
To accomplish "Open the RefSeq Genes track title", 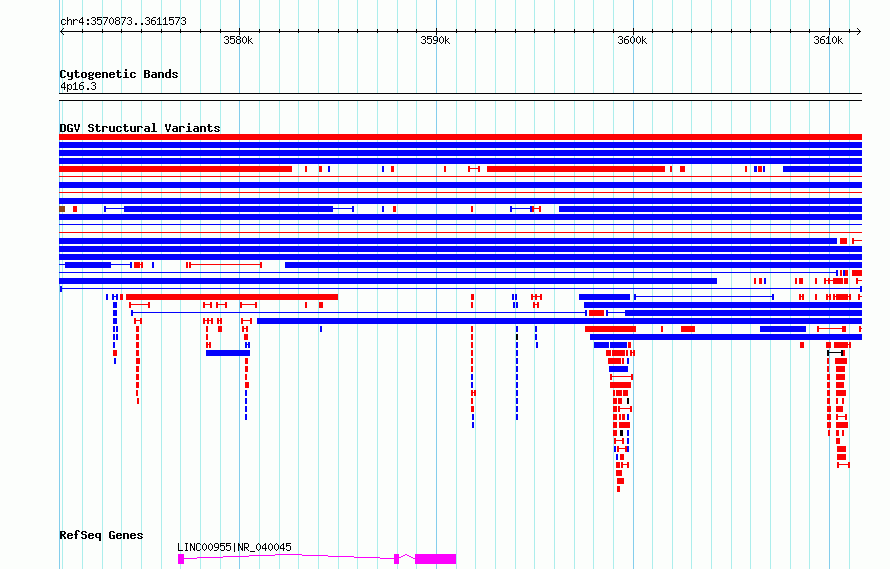I will [101, 535].
